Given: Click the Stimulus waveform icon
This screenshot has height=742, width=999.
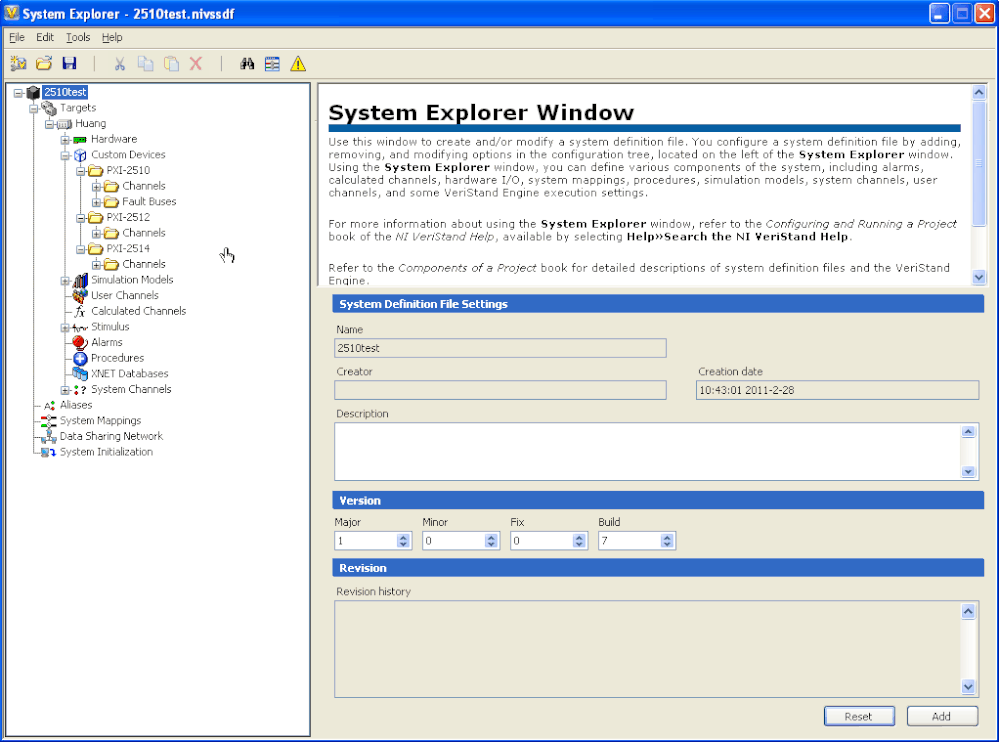Looking at the screenshot, I should point(80,327).
